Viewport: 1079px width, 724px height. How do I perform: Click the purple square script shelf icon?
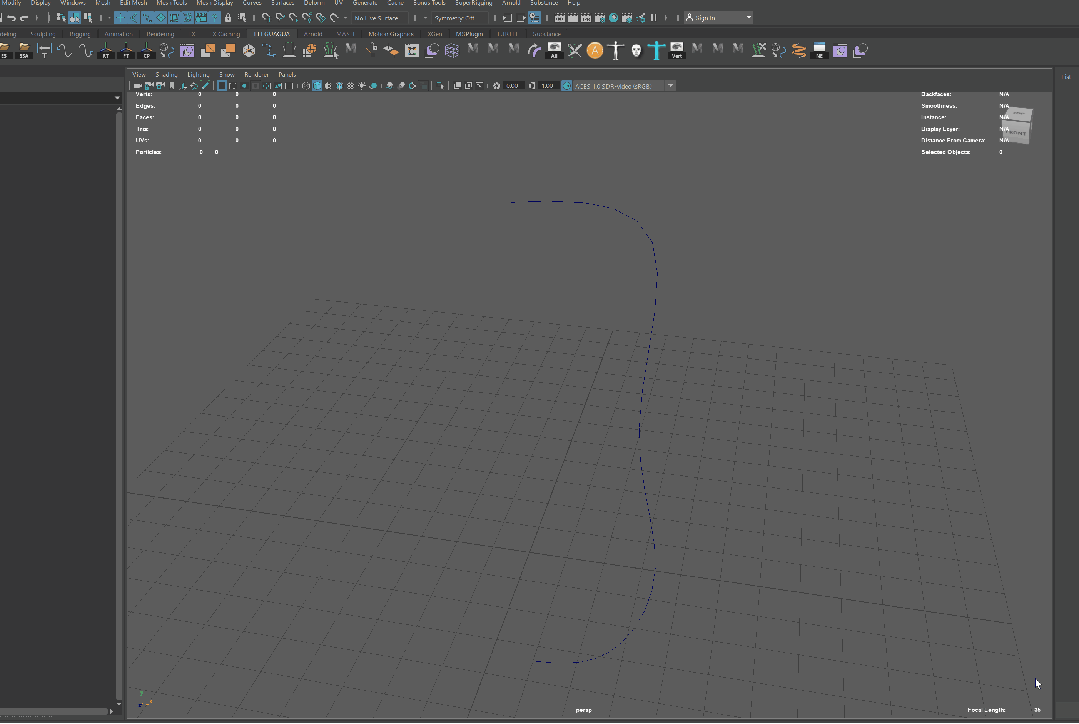186,50
